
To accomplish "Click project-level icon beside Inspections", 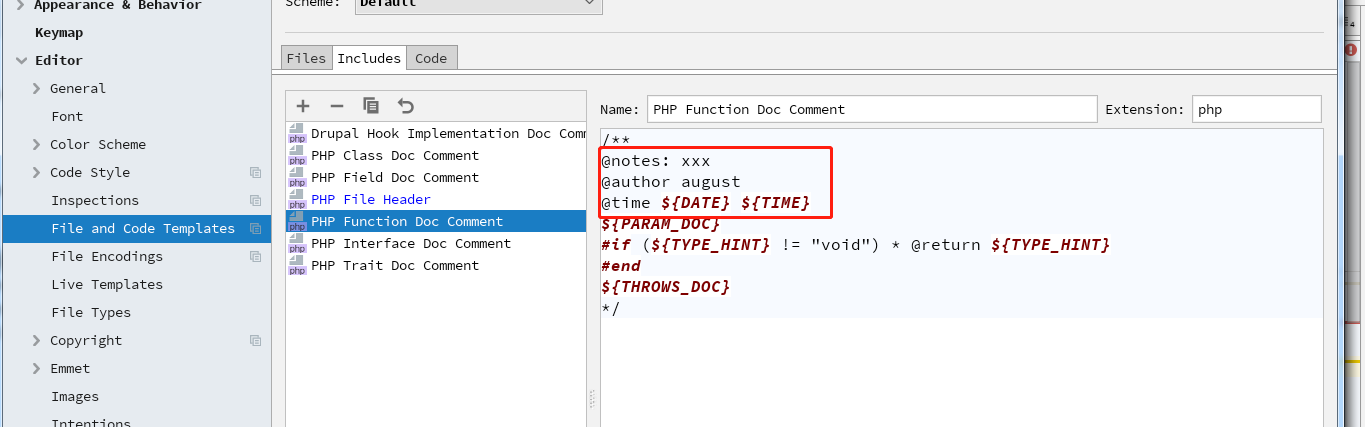I will pos(255,200).
